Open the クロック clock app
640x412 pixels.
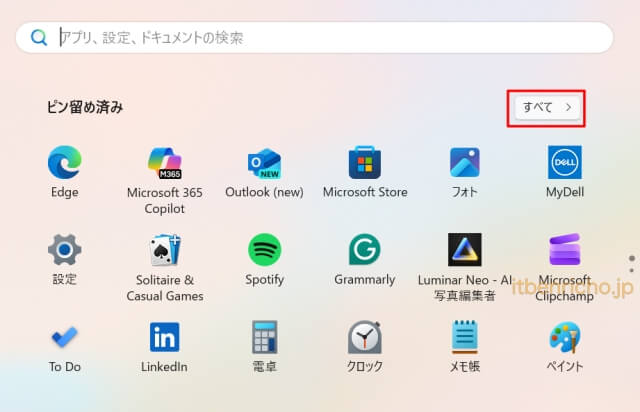click(364, 337)
